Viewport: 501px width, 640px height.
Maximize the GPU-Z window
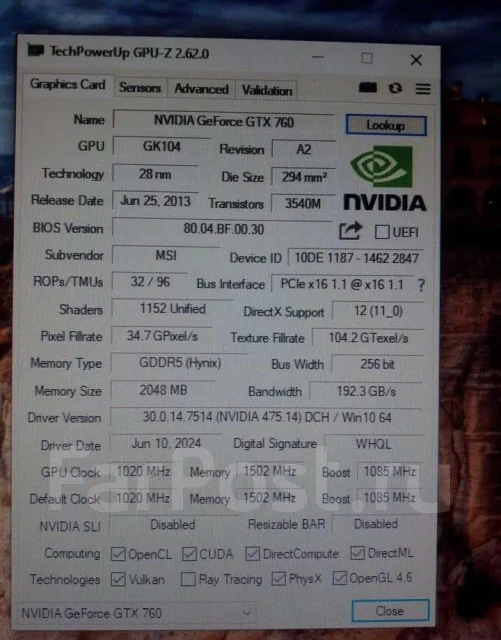point(367,58)
